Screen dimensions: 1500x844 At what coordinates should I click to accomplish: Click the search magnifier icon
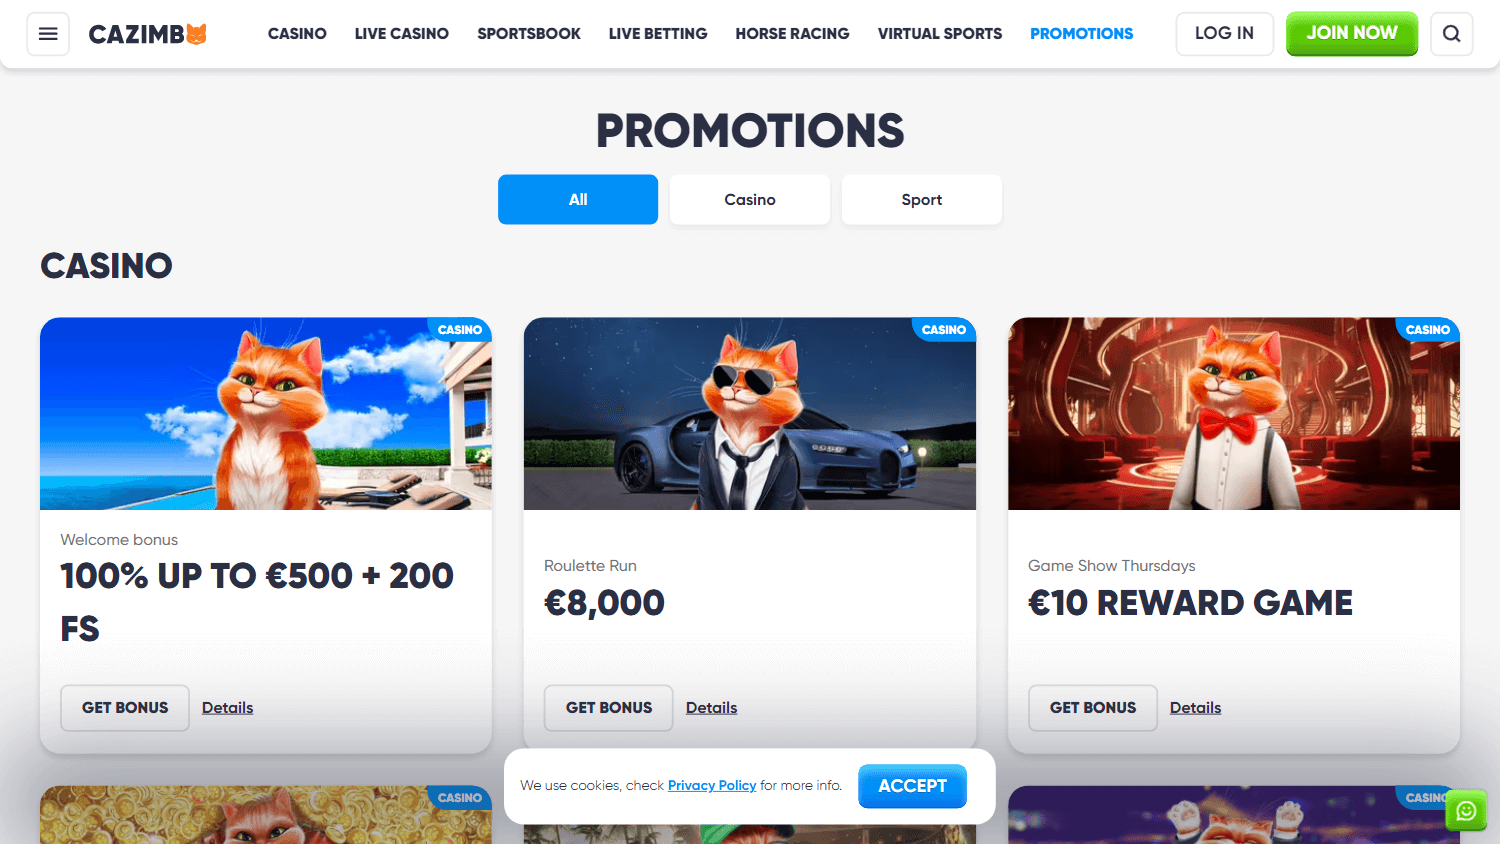[1451, 34]
